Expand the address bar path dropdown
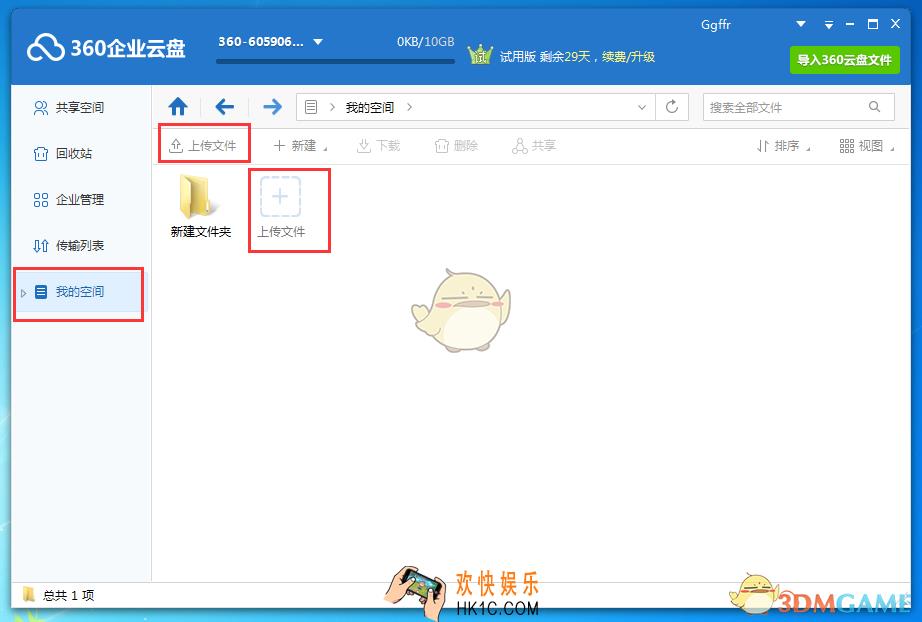922x622 pixels. point(642,107)
